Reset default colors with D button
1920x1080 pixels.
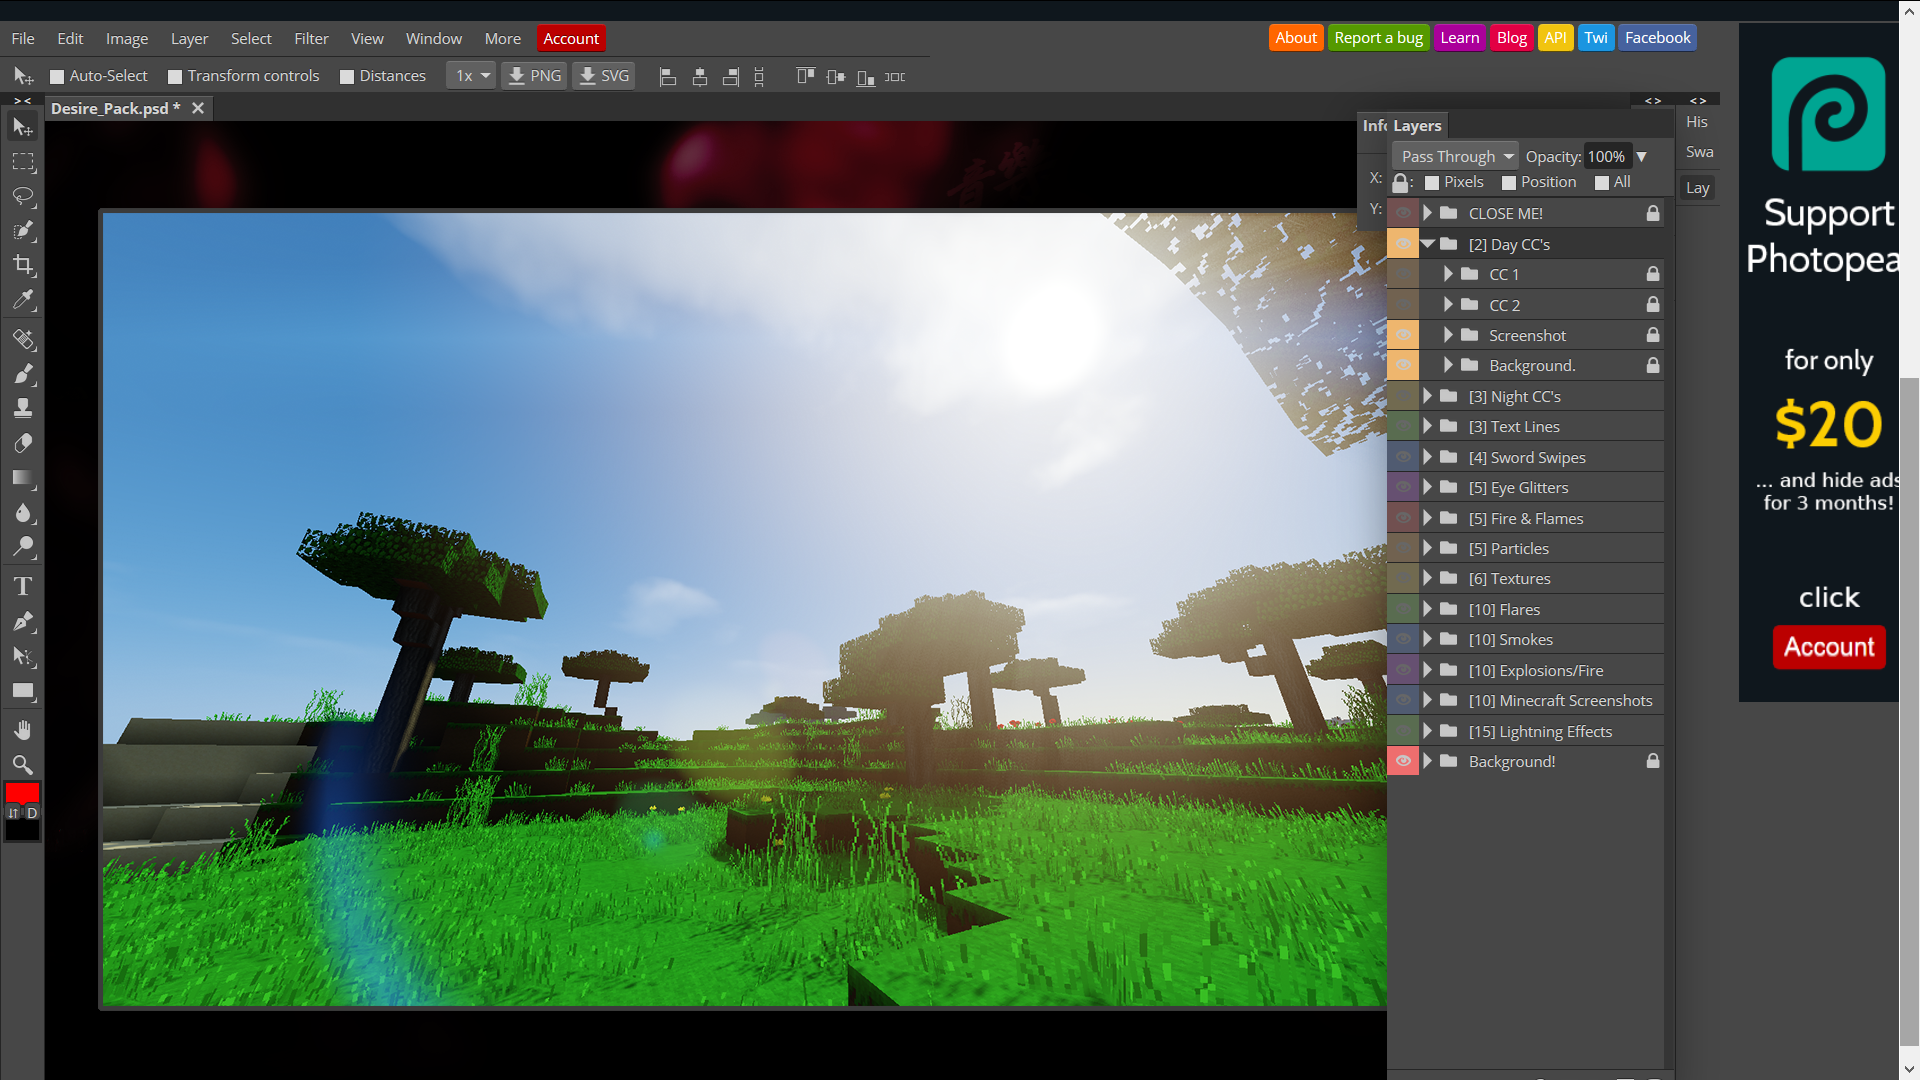pyautogui.click(x=32, y=814)
